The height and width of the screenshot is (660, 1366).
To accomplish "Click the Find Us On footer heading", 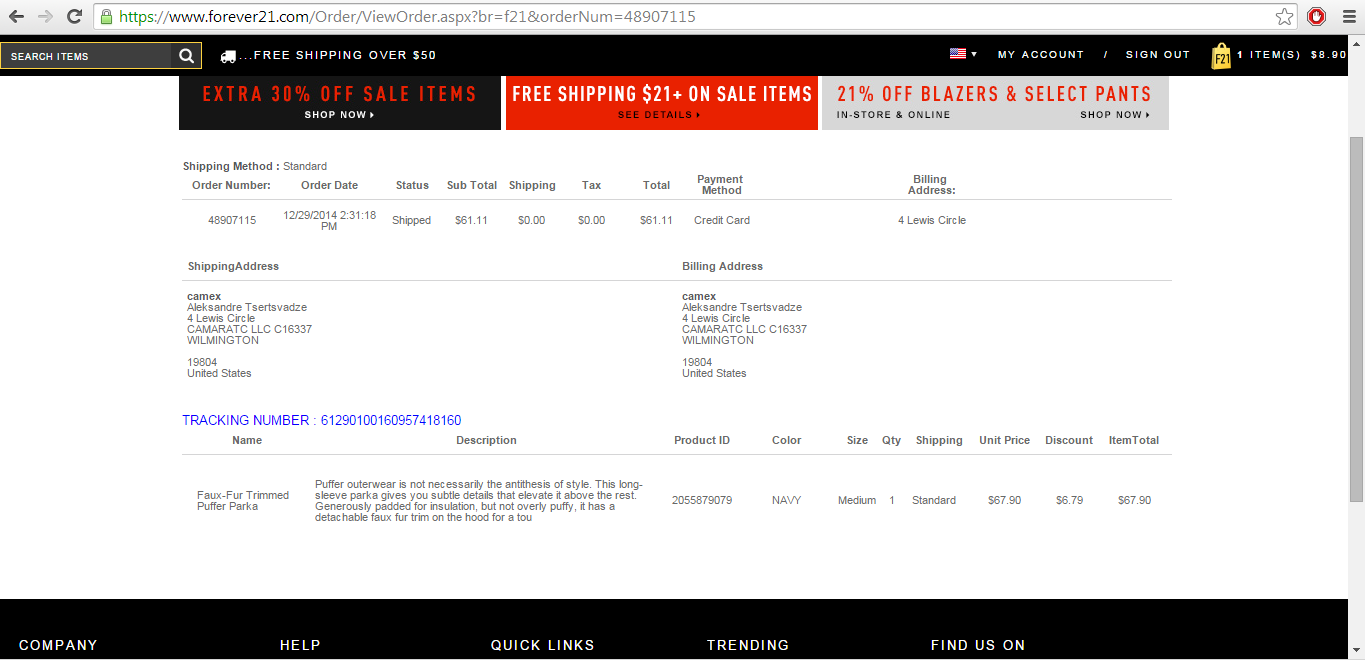I will [978, 645].
